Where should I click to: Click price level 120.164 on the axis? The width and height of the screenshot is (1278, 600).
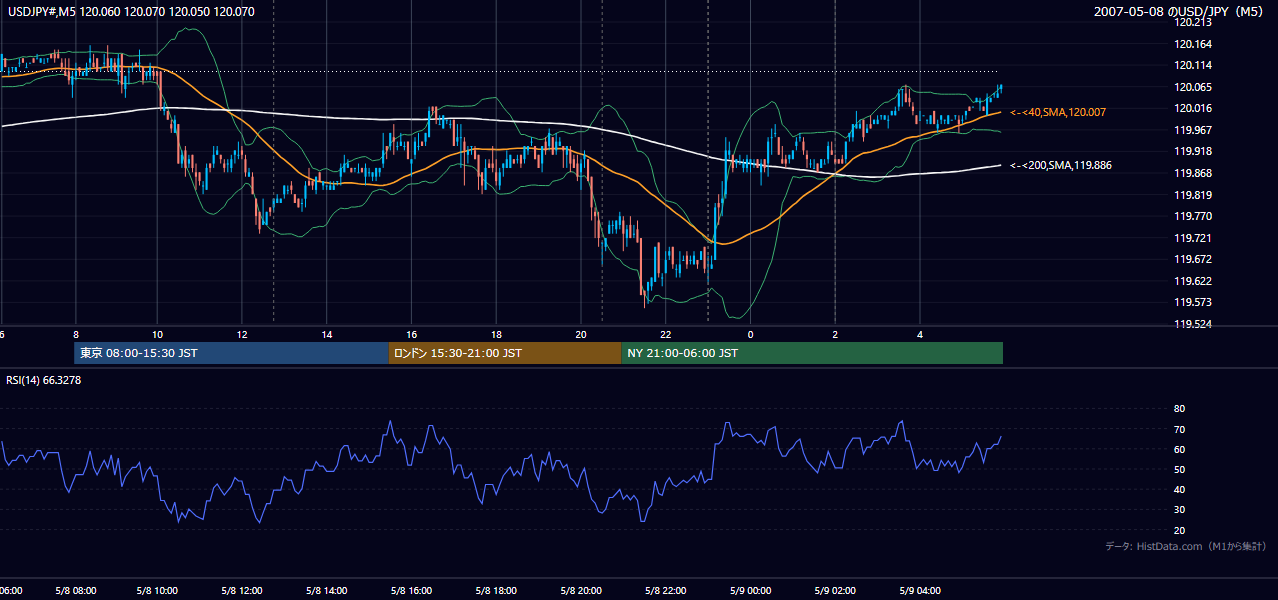[1193, 44]
